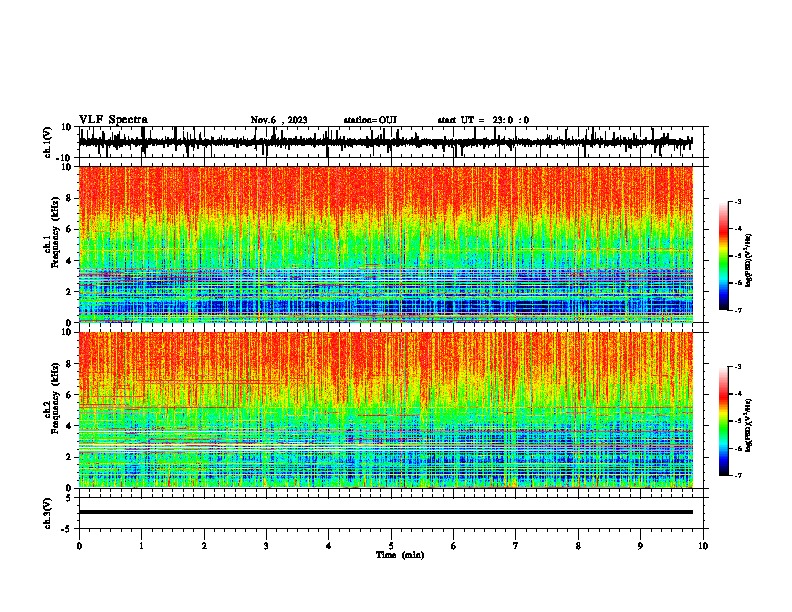Click time axis tick label 4
This screenshot has height=612, width=792.
(x=329, y=546)
